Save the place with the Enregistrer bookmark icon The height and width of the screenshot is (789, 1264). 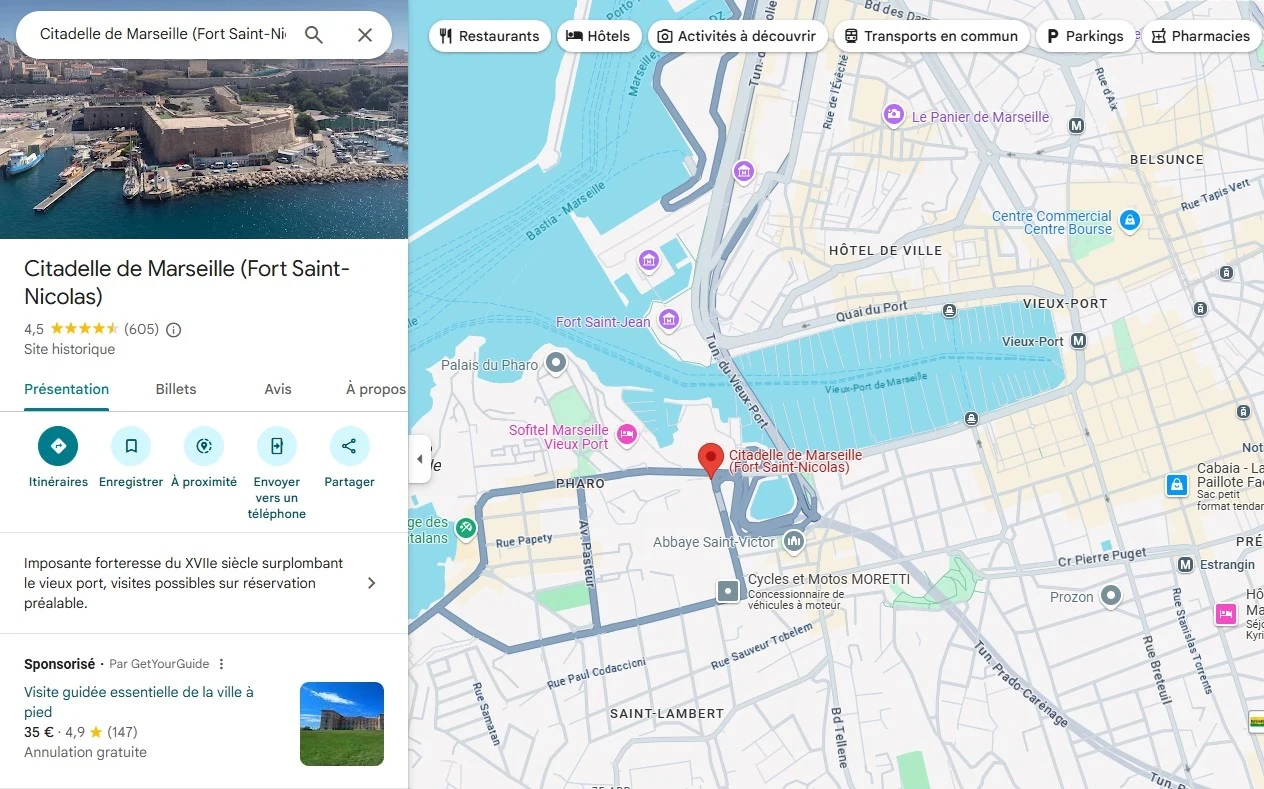pos(130,446)
